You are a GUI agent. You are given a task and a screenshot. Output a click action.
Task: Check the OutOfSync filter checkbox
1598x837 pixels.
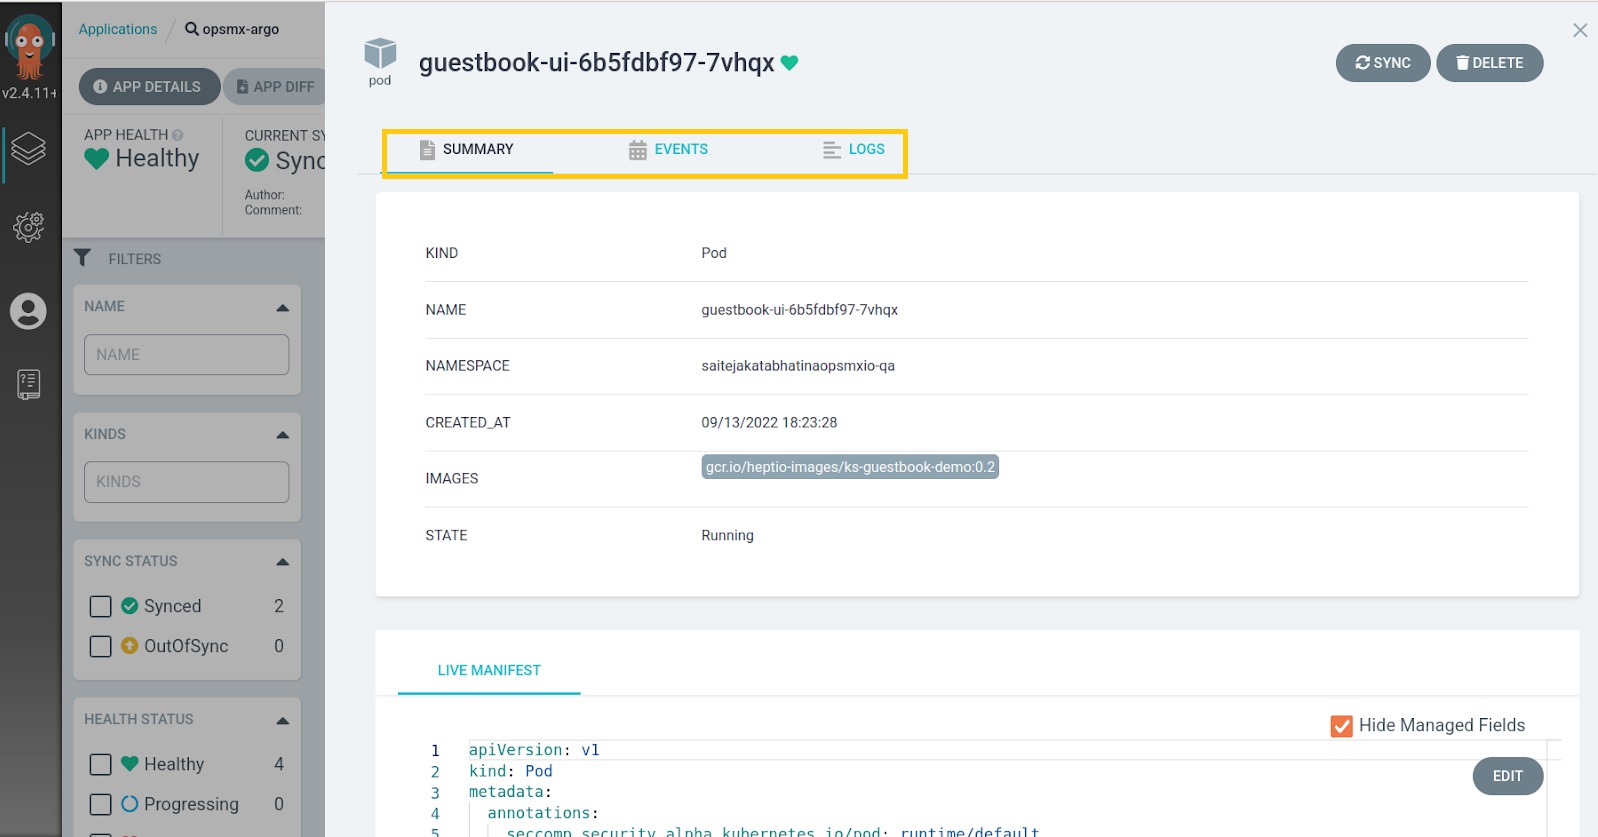101,646
